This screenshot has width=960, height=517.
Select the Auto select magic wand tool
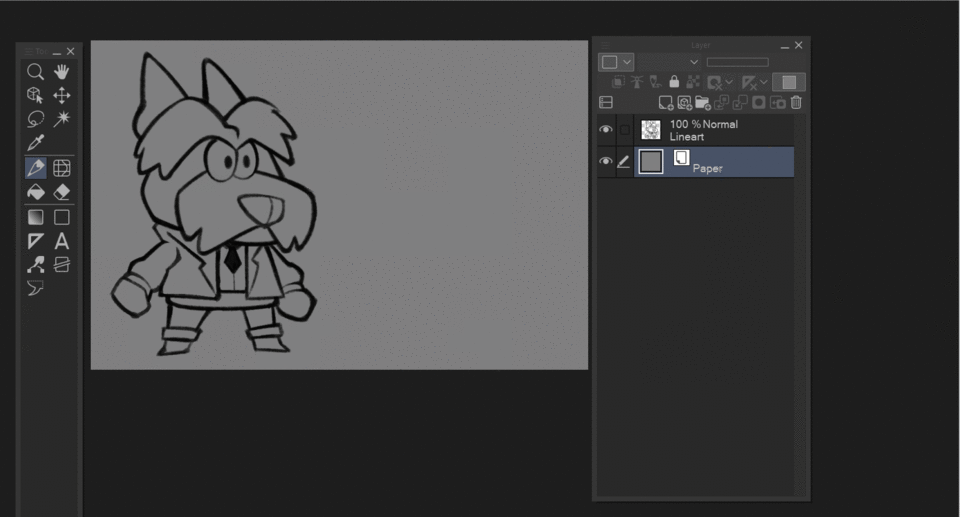(61, 119)
